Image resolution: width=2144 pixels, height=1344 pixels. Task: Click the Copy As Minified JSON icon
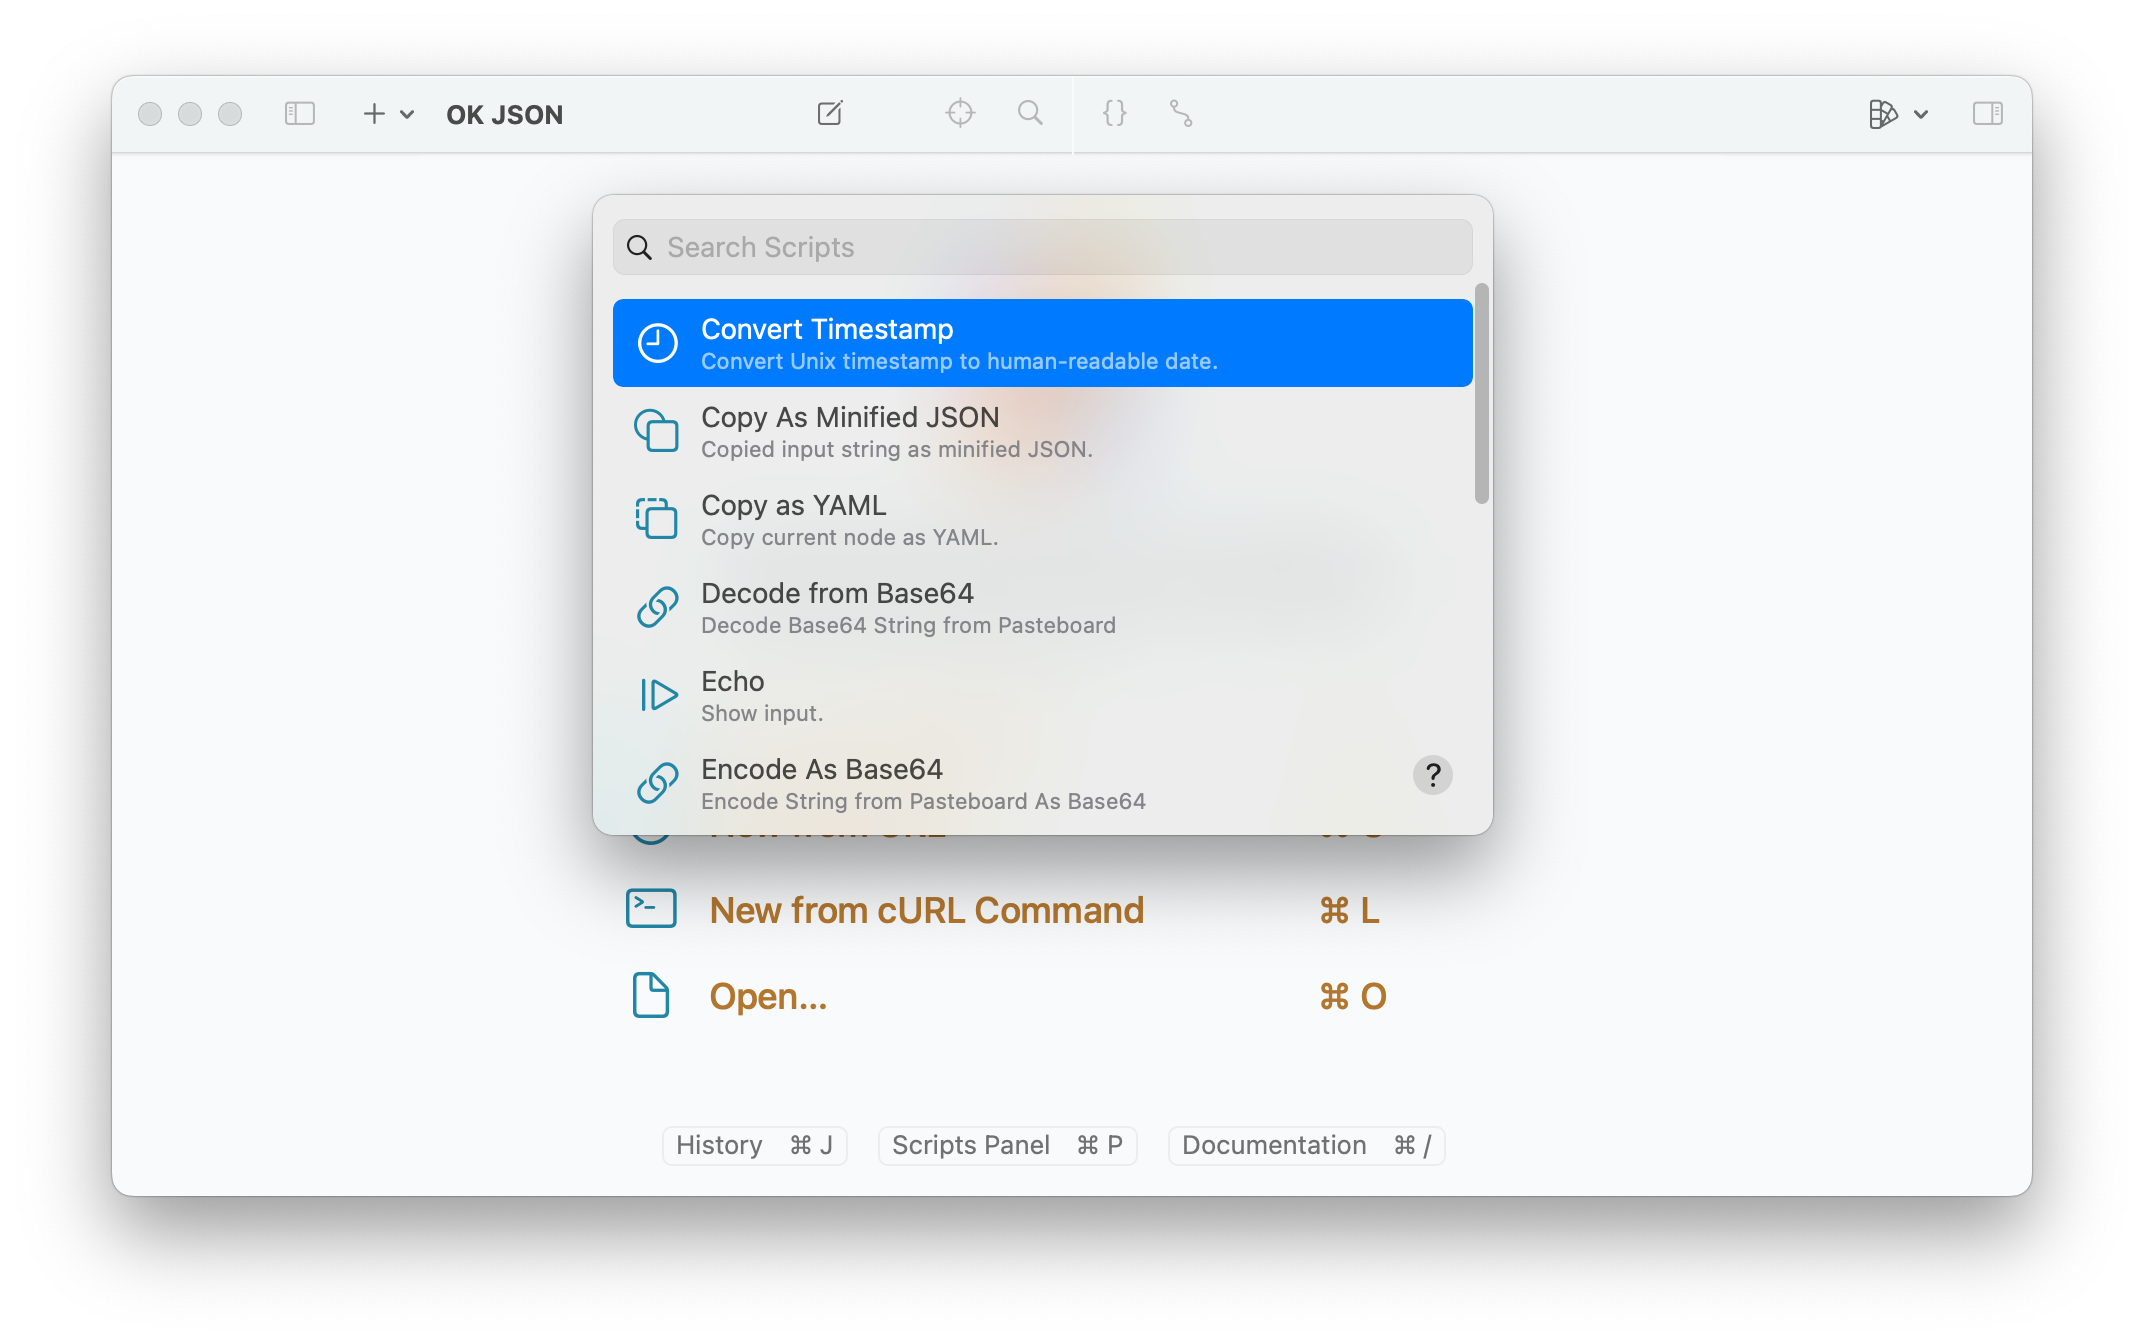(658, 430)
